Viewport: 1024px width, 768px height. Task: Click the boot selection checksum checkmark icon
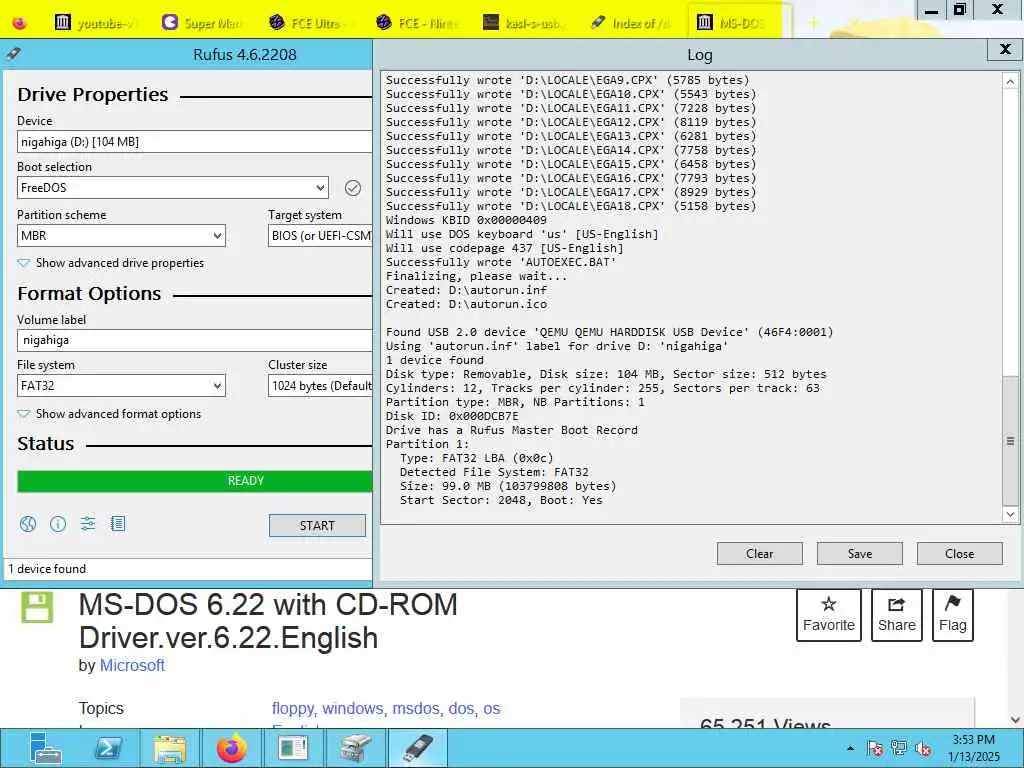pyautogui.click(x=353, y=188)
